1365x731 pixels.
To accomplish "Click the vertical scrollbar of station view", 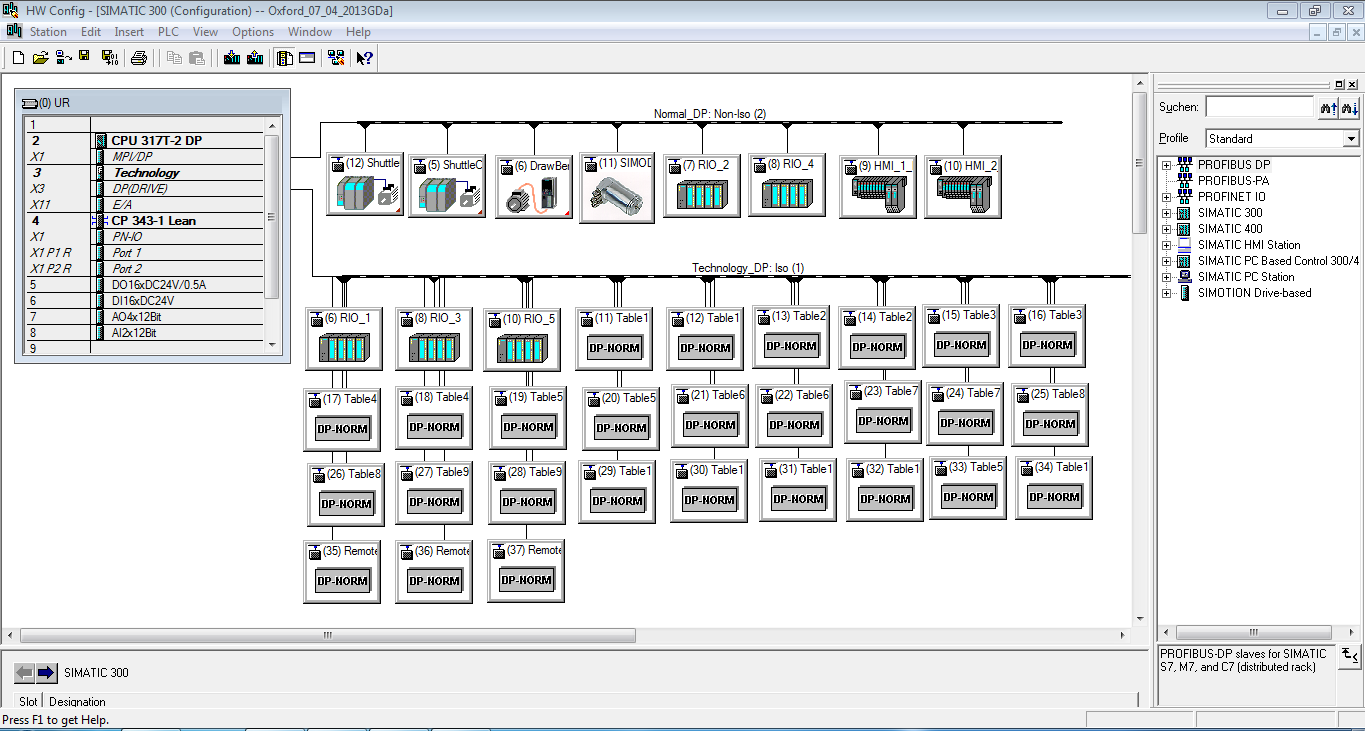I will point(1139,164).
